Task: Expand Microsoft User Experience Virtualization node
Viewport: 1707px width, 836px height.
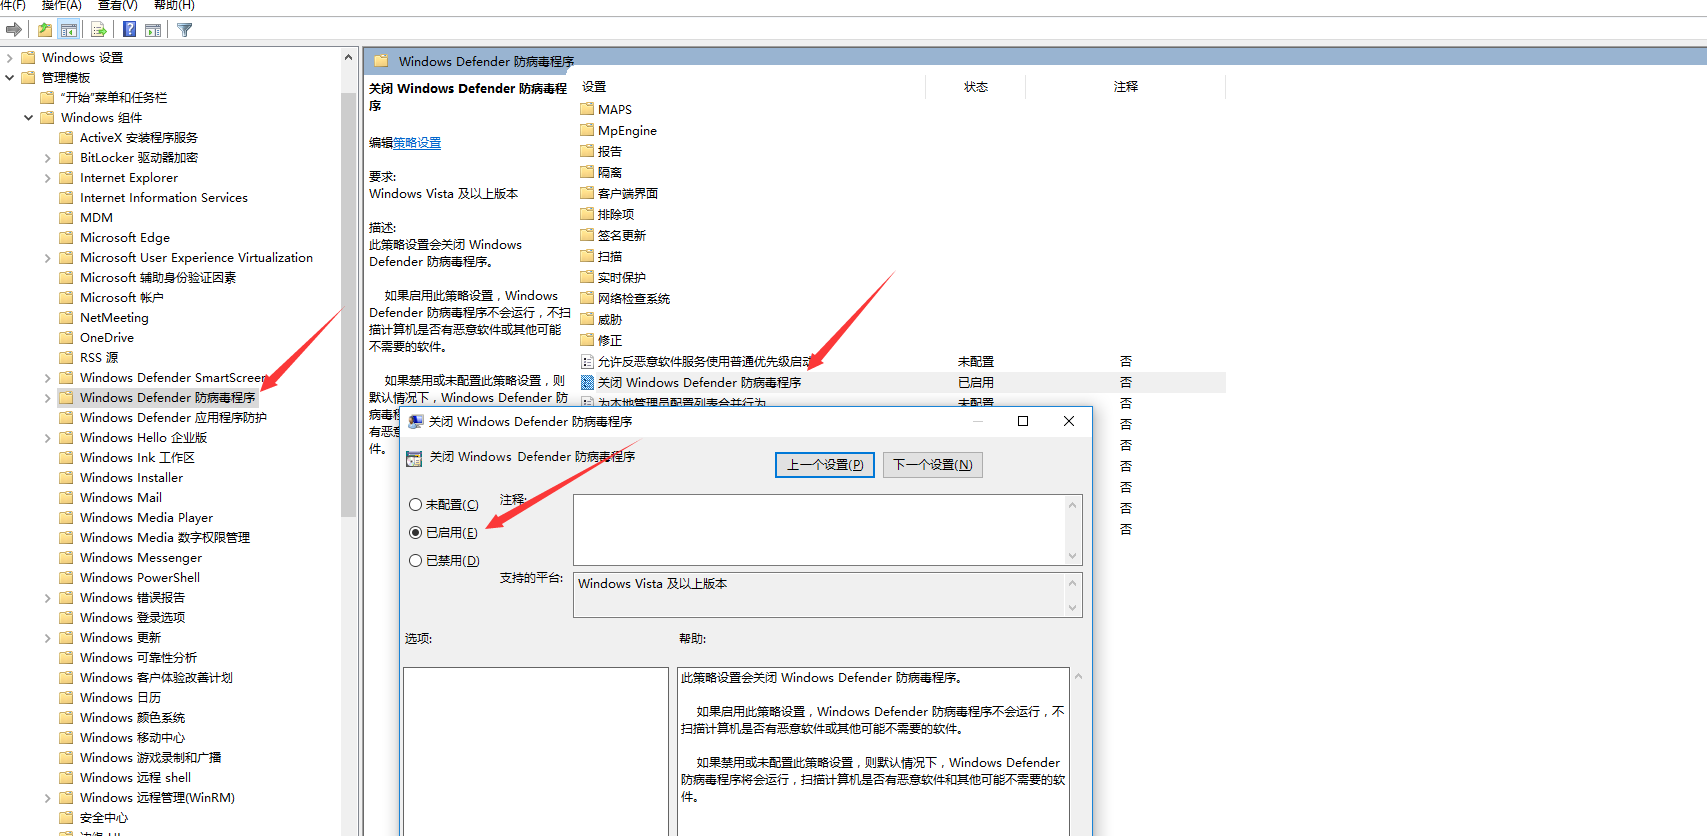Action: point(48,258)
